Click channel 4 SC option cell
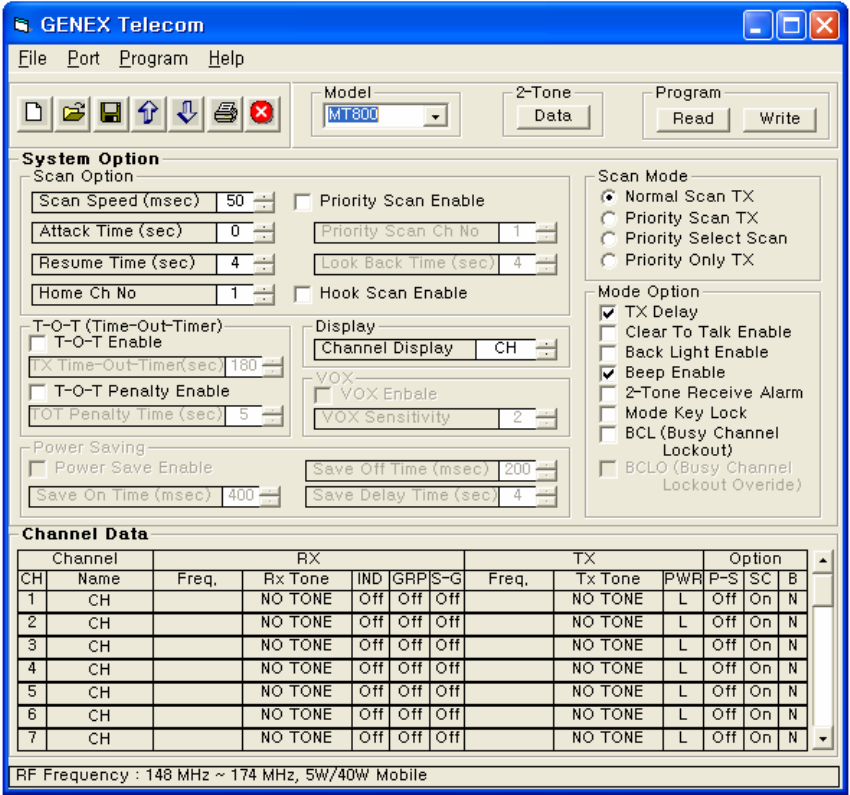The image size is (850, 795). coord(760,669)
